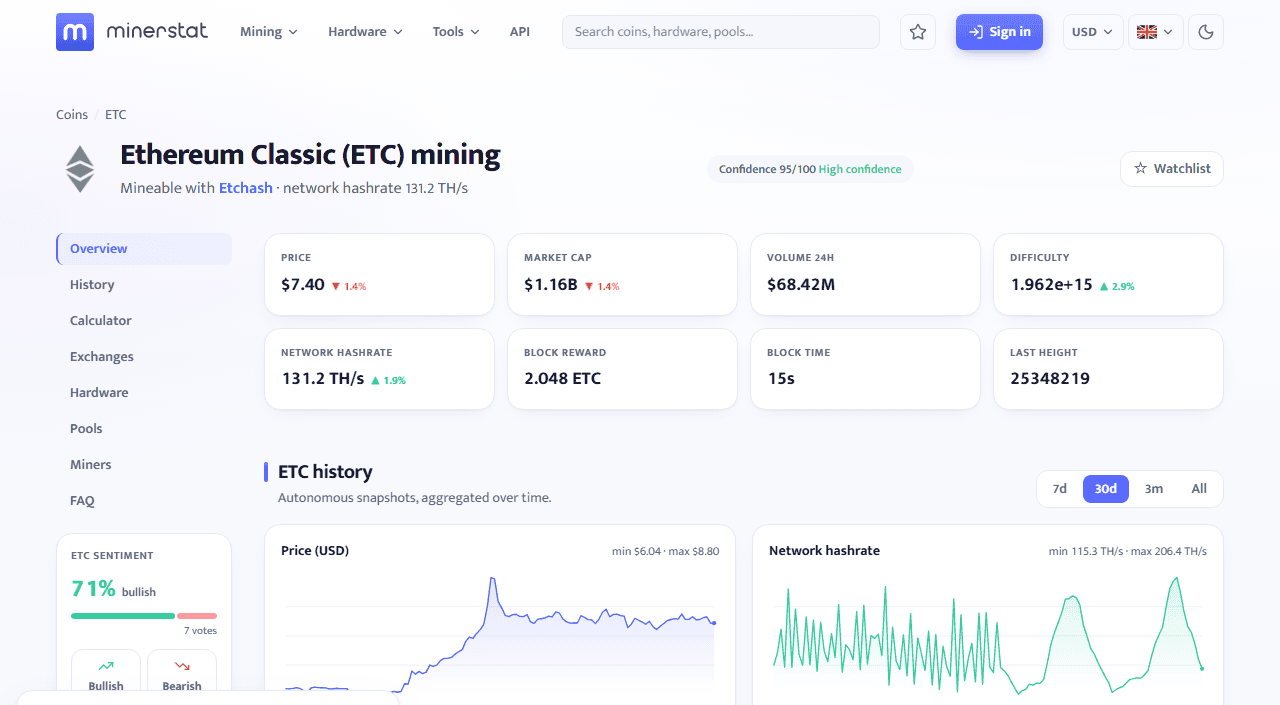Open Exchanges in the sidebar
Viewport: 1280px width, 705px height.
[144, 357]
